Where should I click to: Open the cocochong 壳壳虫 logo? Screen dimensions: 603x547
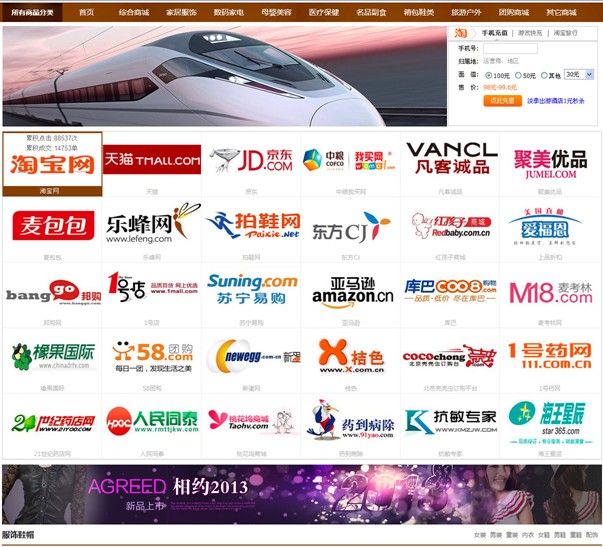point(448,356)
